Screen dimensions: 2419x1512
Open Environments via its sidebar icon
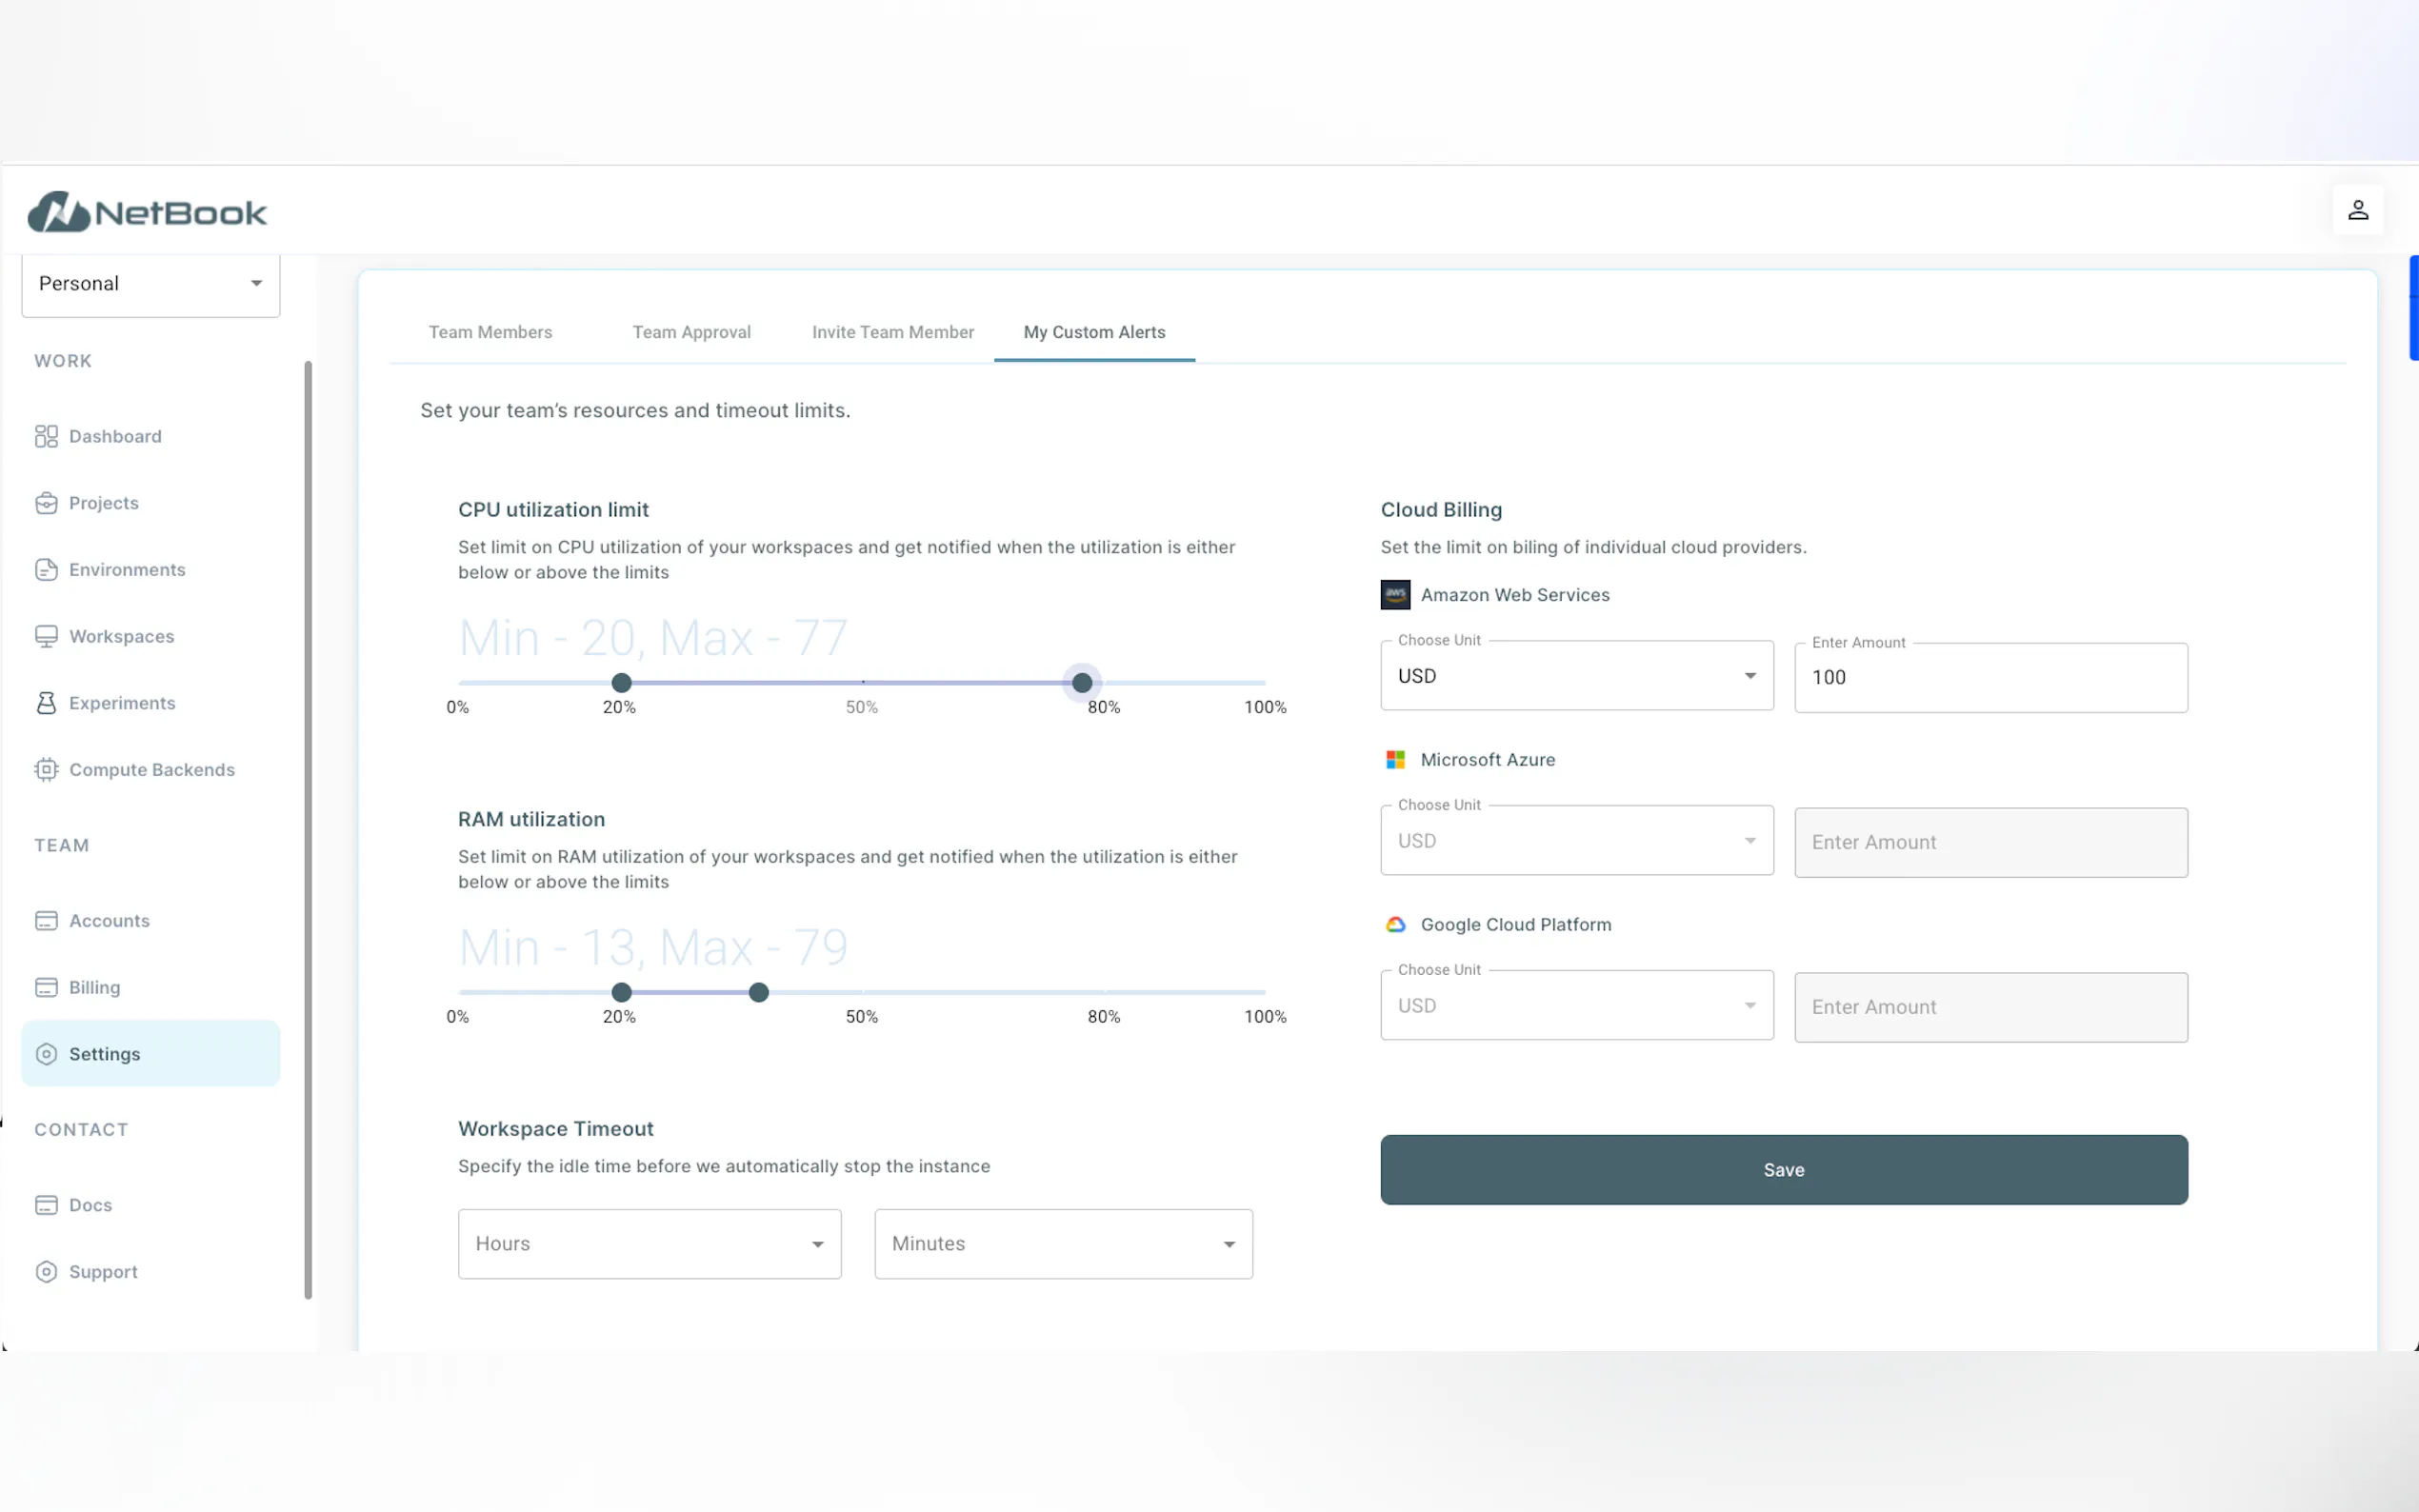[x=46, y=570]
